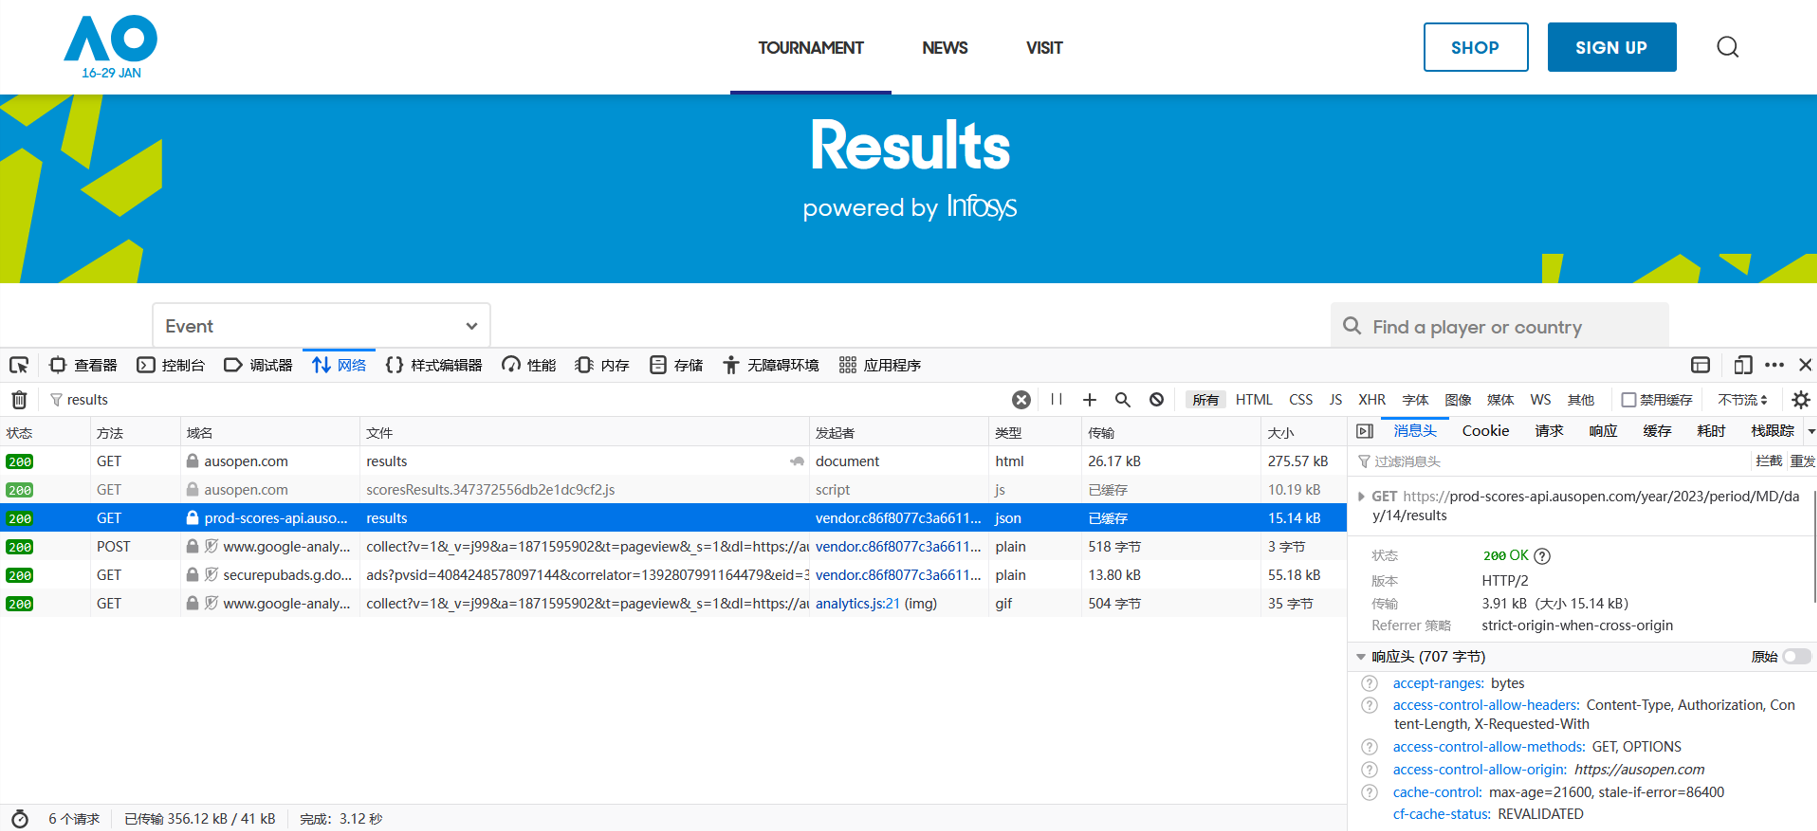Viewport: 1817px width, 831px height.
Task: Open the network search magnifier in DevTools toolbar
Action: (1123, 400)
